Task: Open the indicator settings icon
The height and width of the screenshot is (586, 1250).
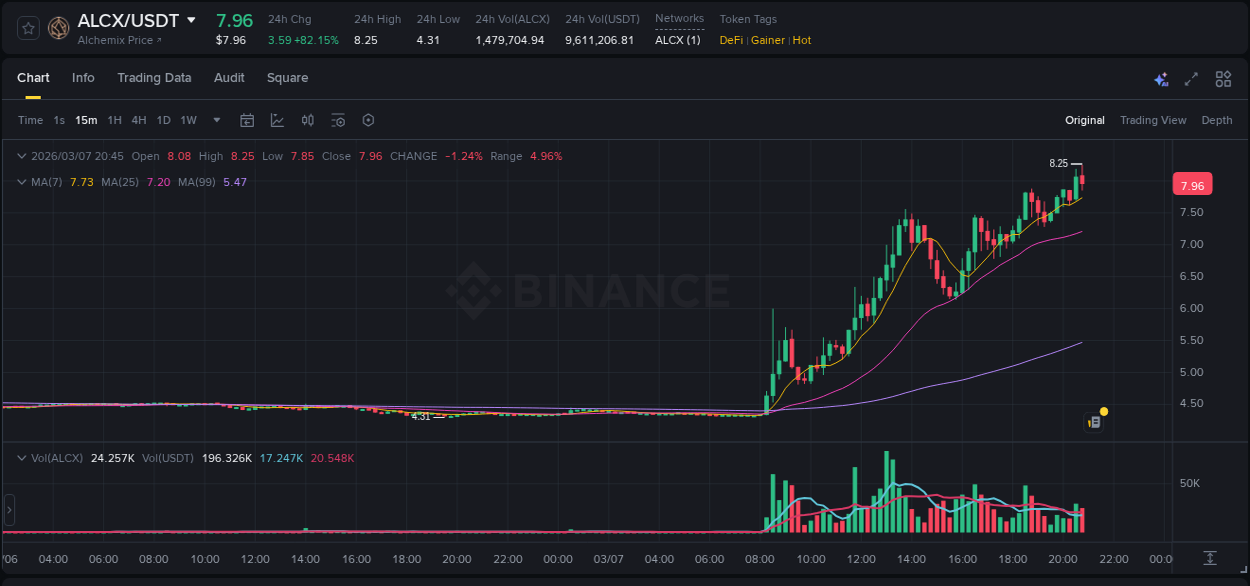Action: 338,120
